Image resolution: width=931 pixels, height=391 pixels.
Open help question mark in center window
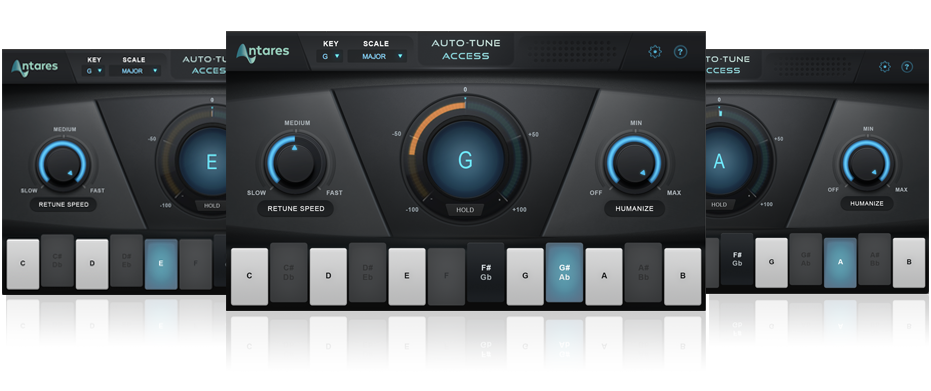680,52
